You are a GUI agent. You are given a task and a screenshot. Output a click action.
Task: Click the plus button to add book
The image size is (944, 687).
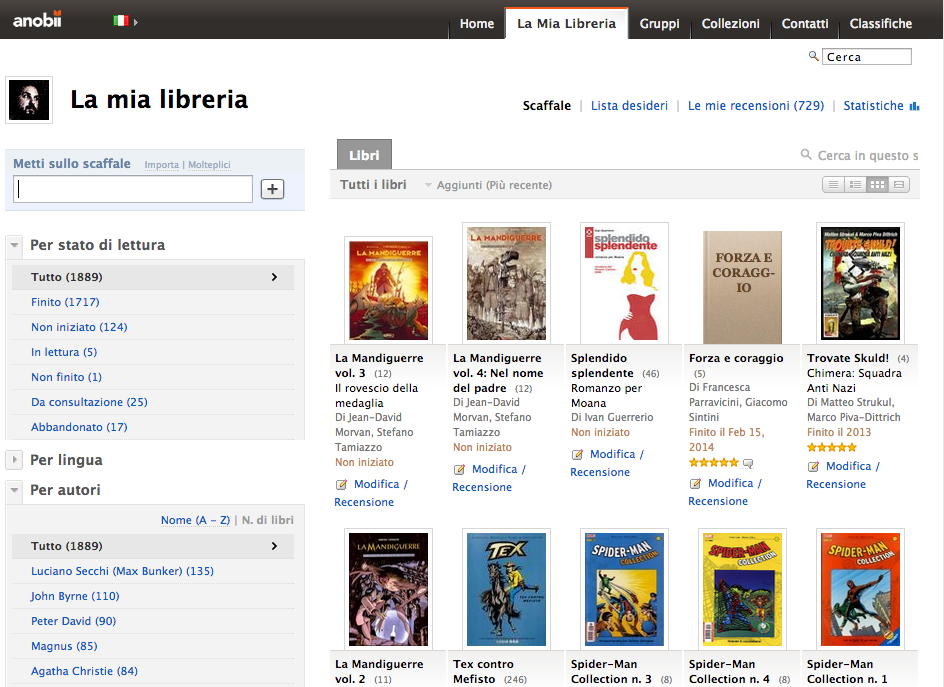(x=272, y=189)
